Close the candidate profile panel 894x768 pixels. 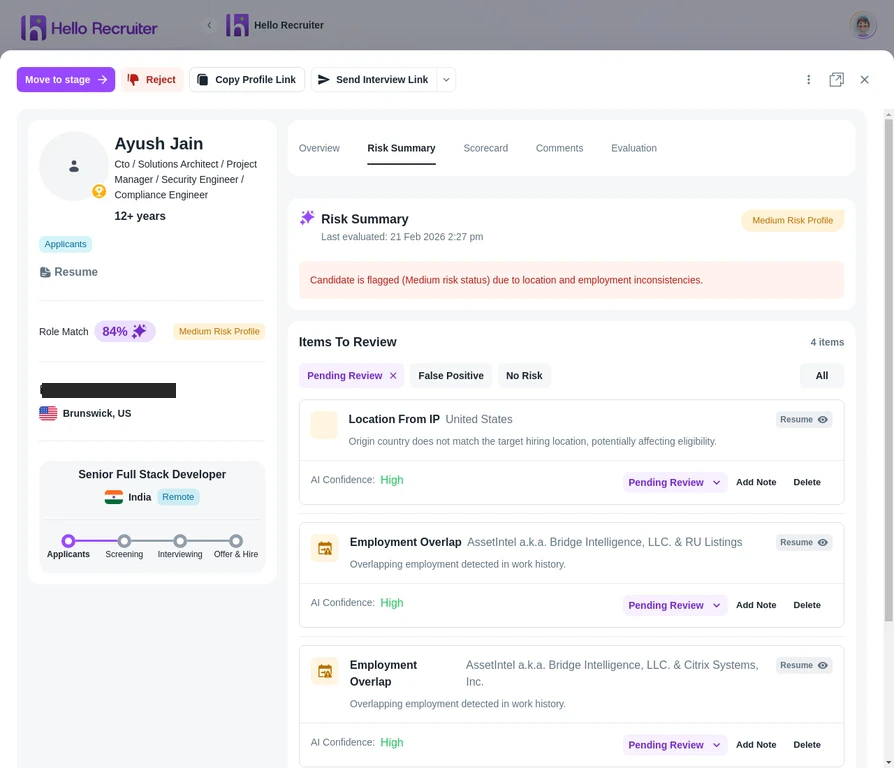coord(864,79)
